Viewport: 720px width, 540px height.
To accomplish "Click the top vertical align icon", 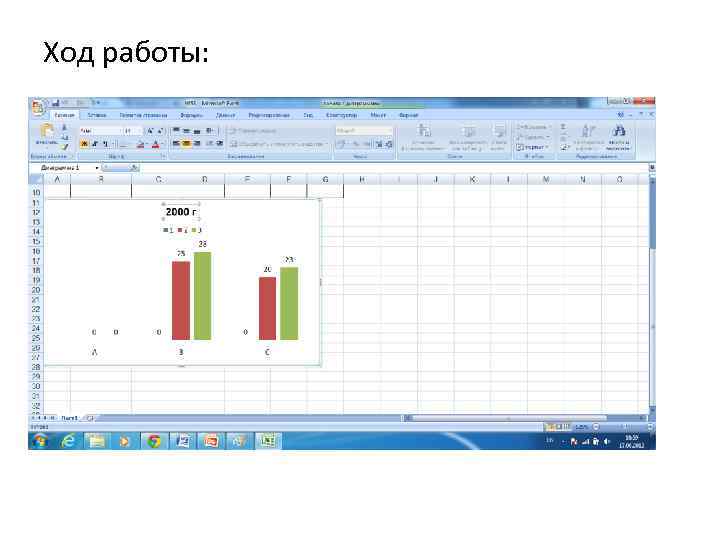I will pyautogui.click(x=176, y=131).
